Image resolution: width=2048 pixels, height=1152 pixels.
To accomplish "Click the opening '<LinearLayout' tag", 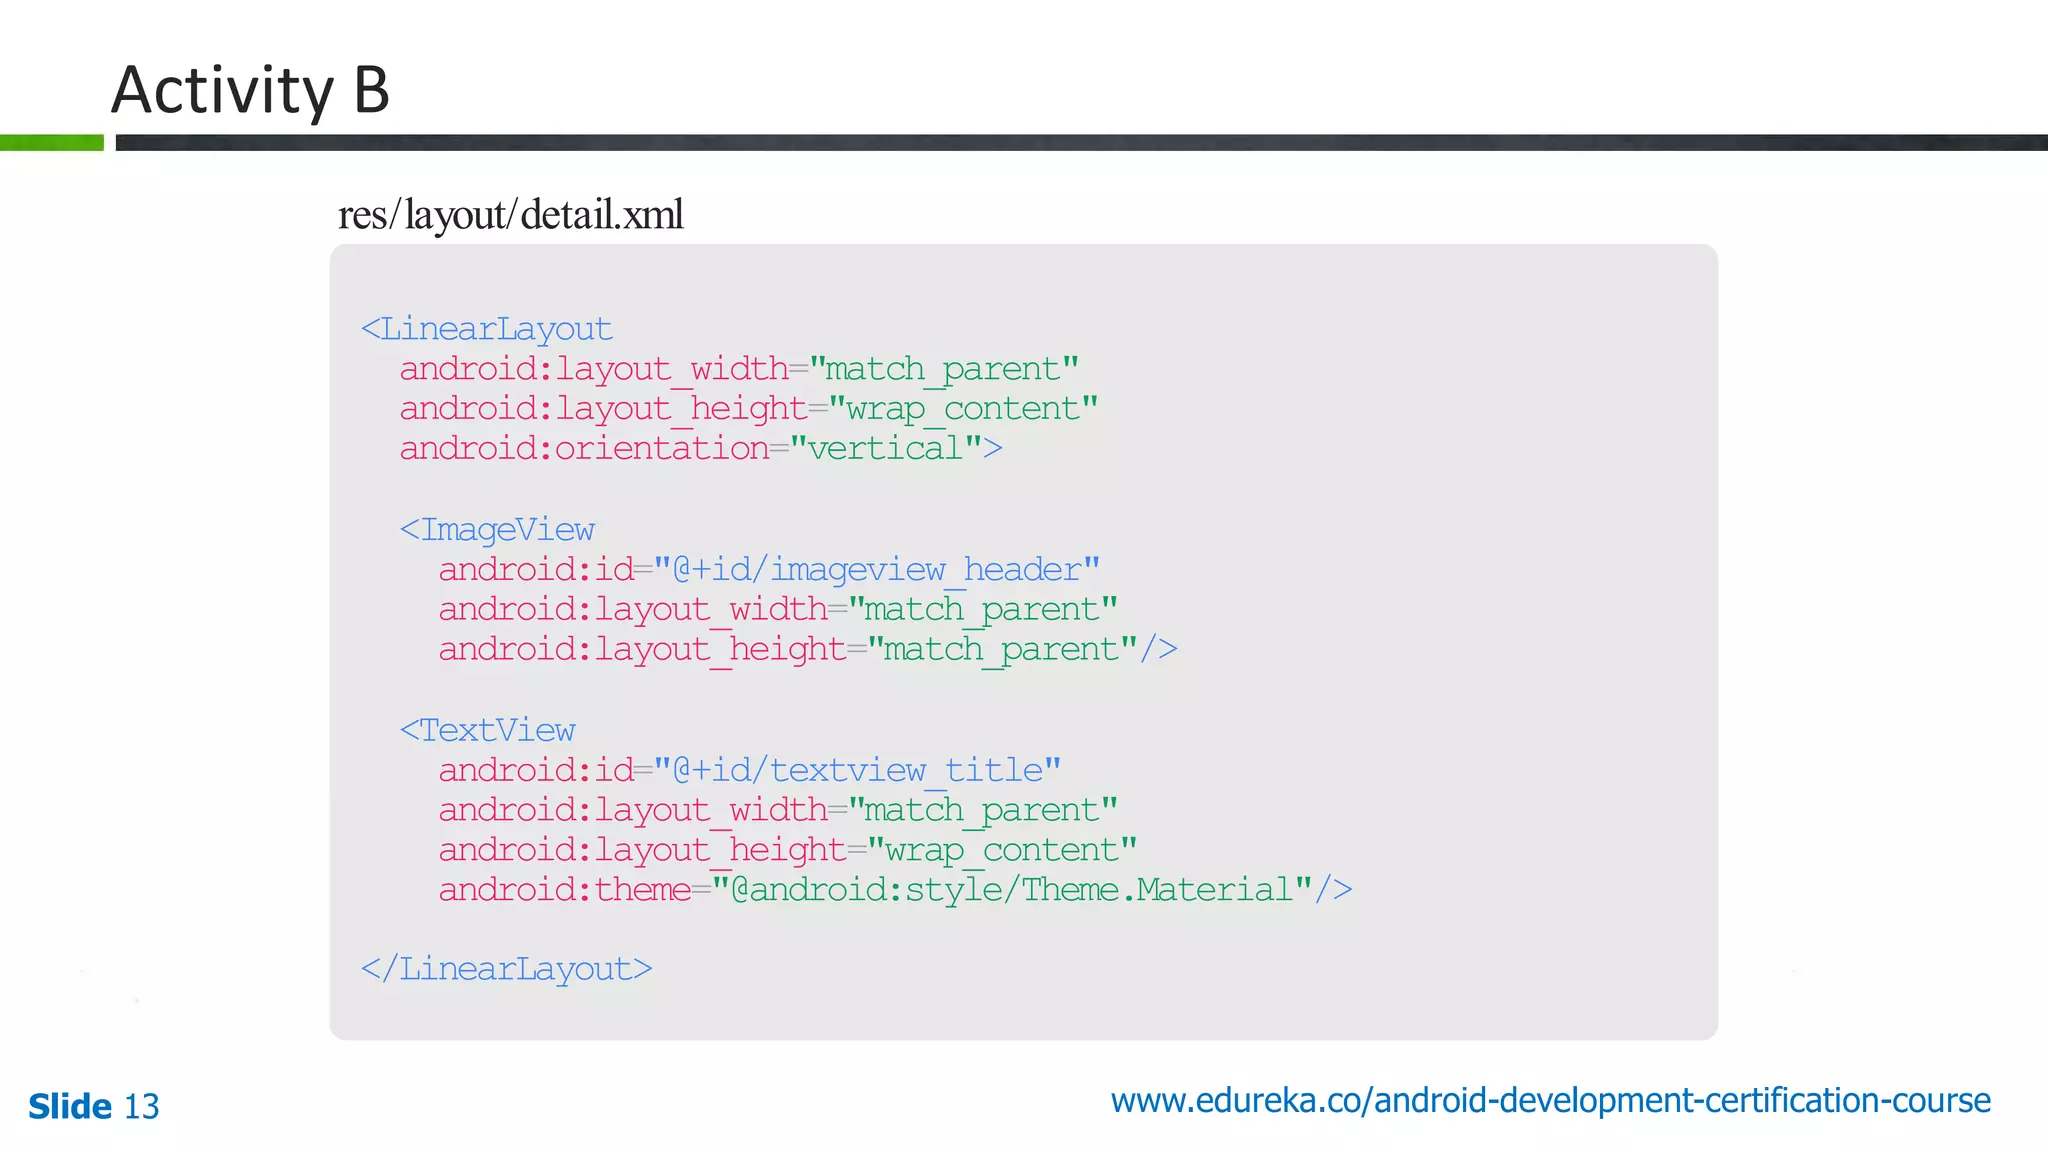I will pyautogui.click(x=486, y=329).
